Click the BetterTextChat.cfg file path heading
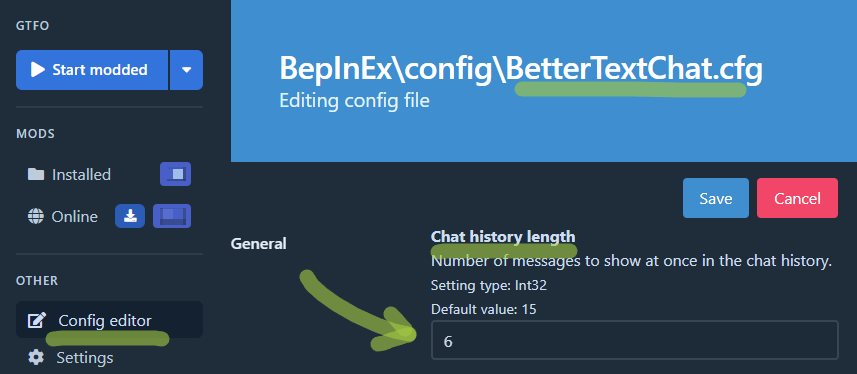The height and width of the screenshot is (374, 857). pos(521,69)
